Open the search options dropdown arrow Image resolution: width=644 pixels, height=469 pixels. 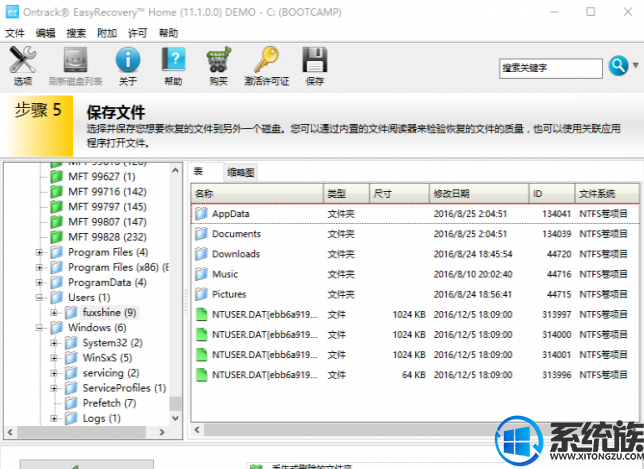click(x=636, y=65)
